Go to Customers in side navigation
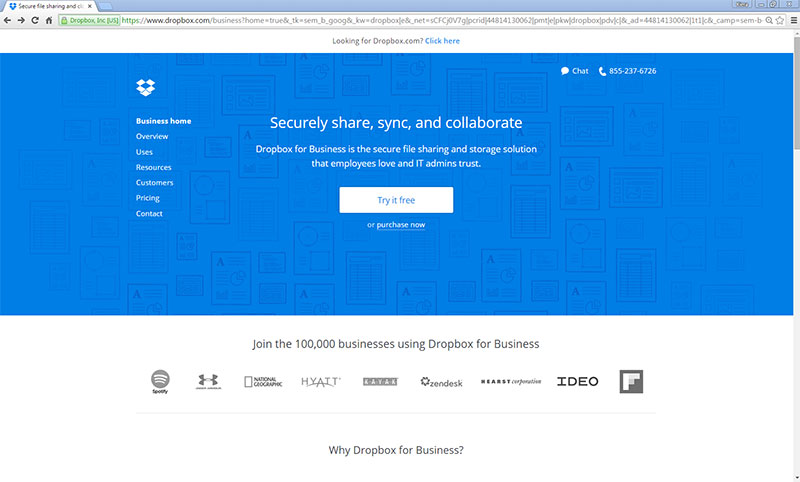Screen dimensions: 800x482 (x=154, y=183)
